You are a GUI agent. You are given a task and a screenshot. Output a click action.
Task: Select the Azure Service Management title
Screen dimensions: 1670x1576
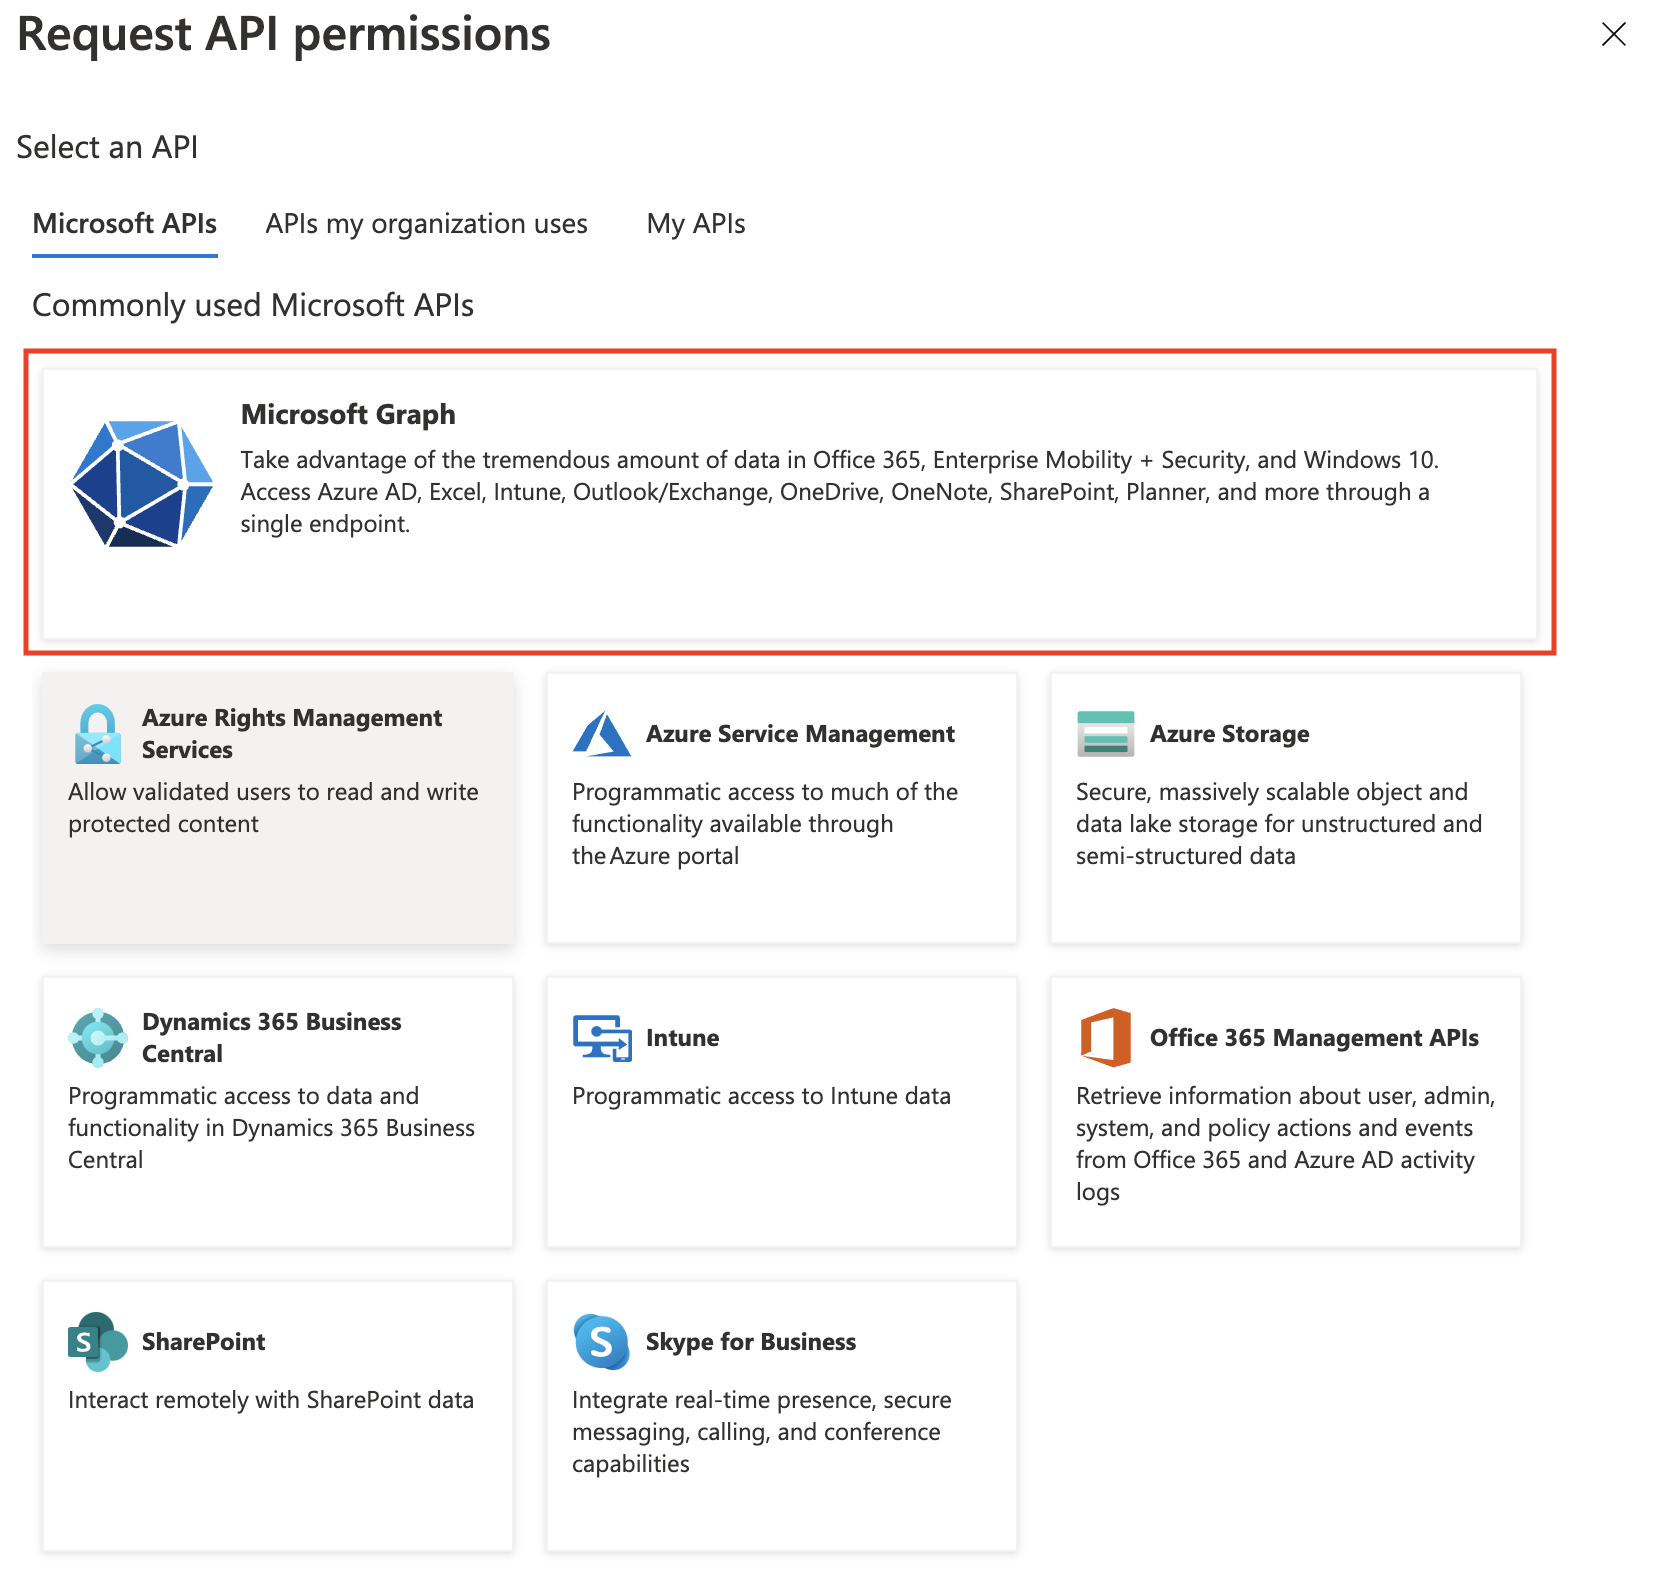(x=800, y=734)
